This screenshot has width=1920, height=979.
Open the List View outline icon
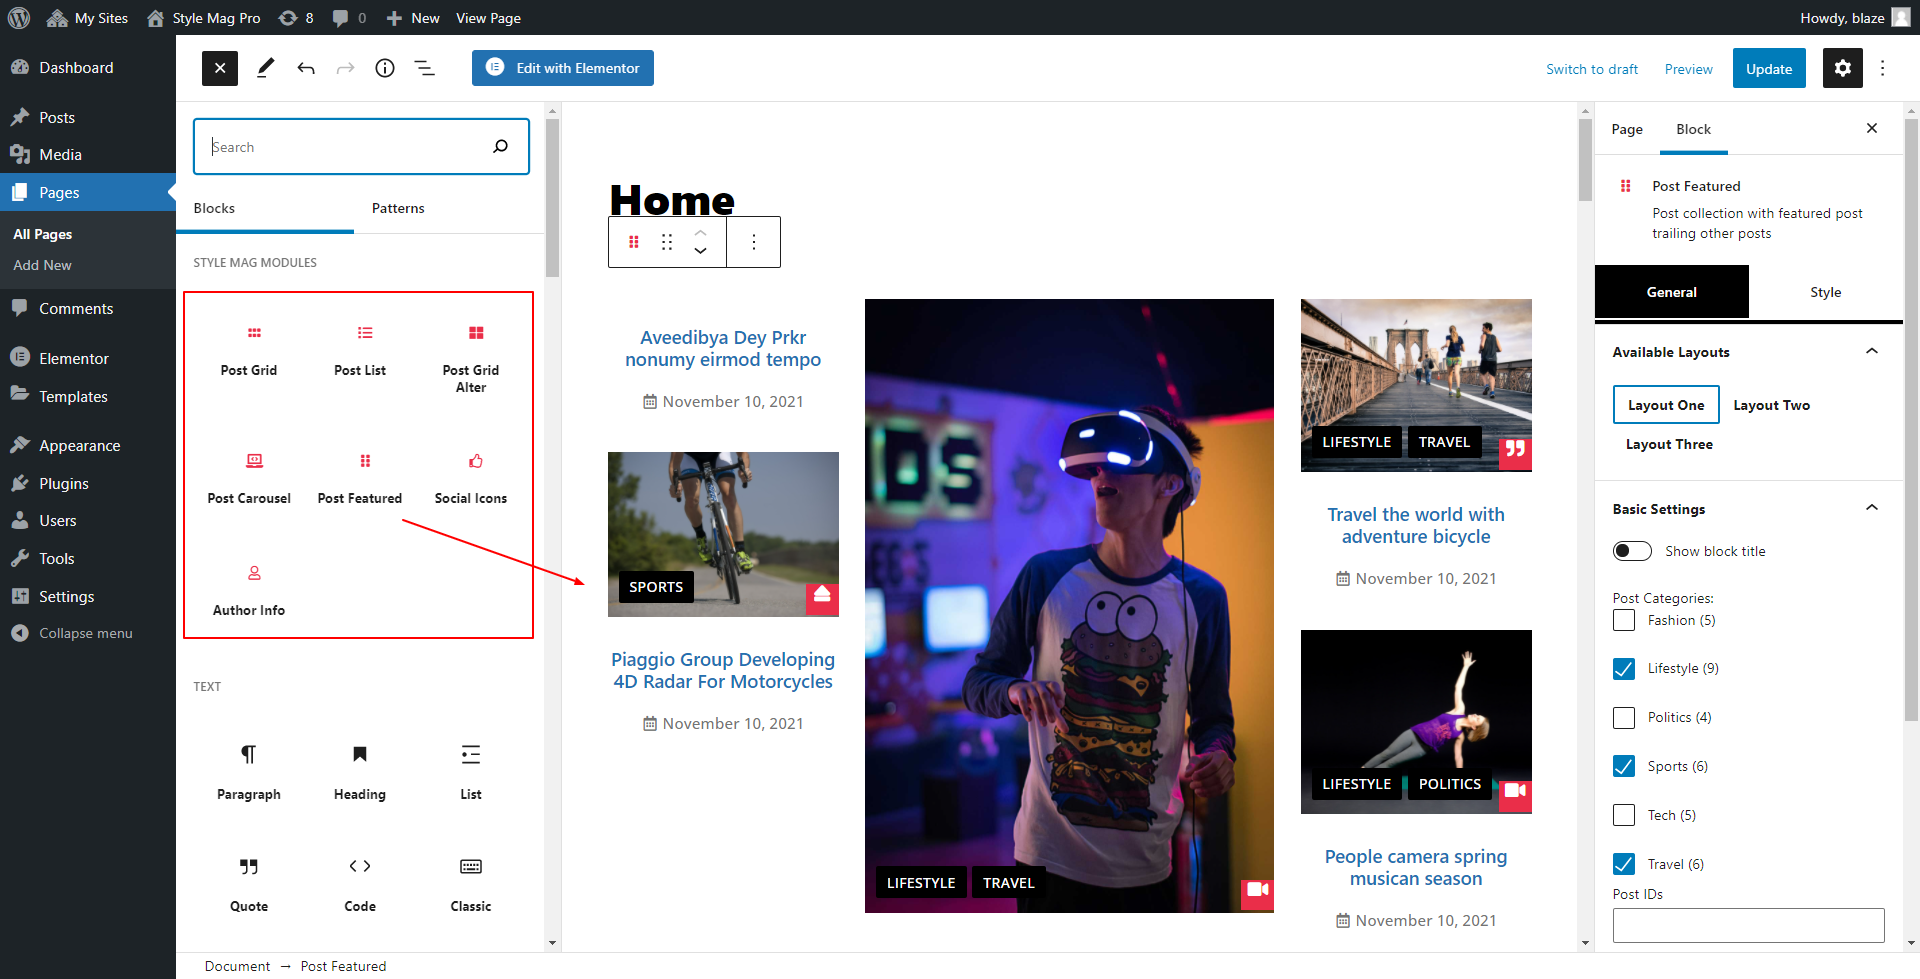coord(425,68)
